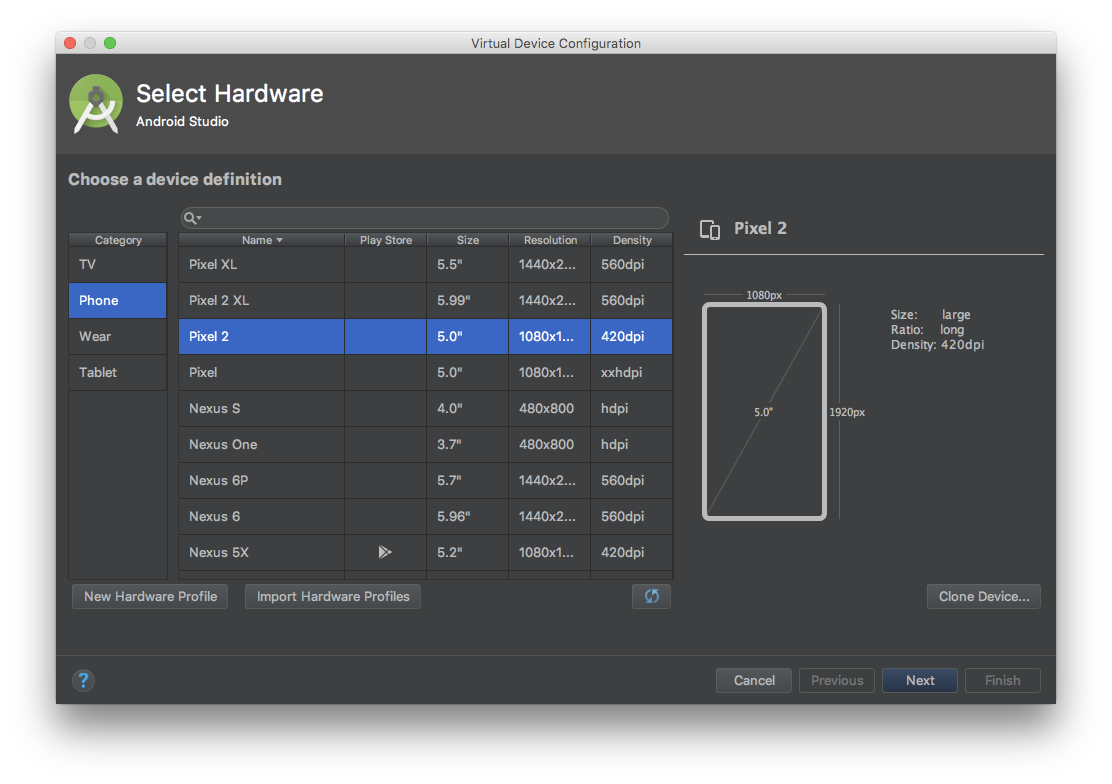Click the 5.99" size cell
This screenshot has width=1112, height=784.
pyautogui.click(x=467, y=300)
